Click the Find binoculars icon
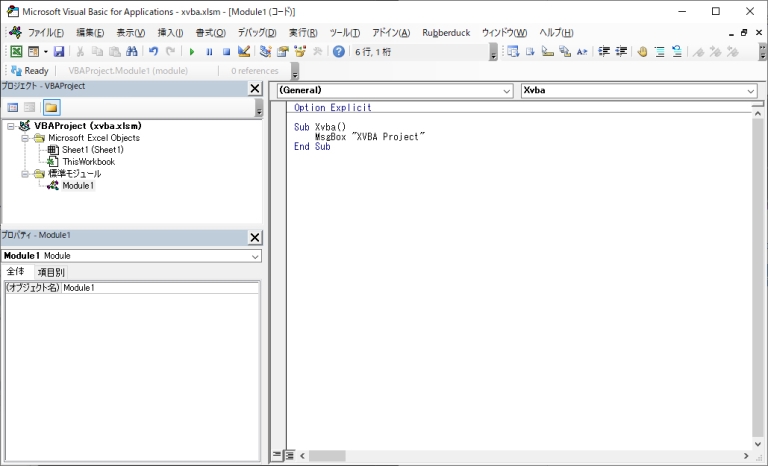The height and width of the screenshot is (466, 768). (x=132, y=52)
